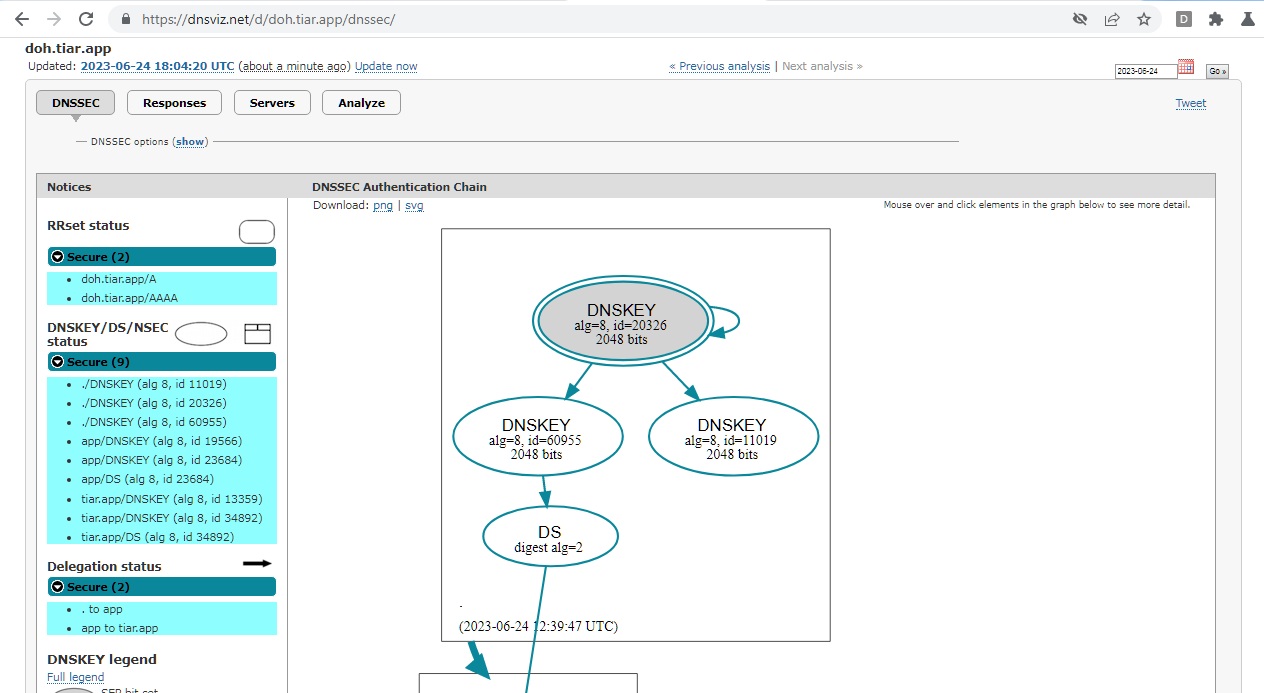Select doh.tiar.app/AAAA in RRset list
Viewport: 1264px width, 693px height.
(x=130, y=298)
